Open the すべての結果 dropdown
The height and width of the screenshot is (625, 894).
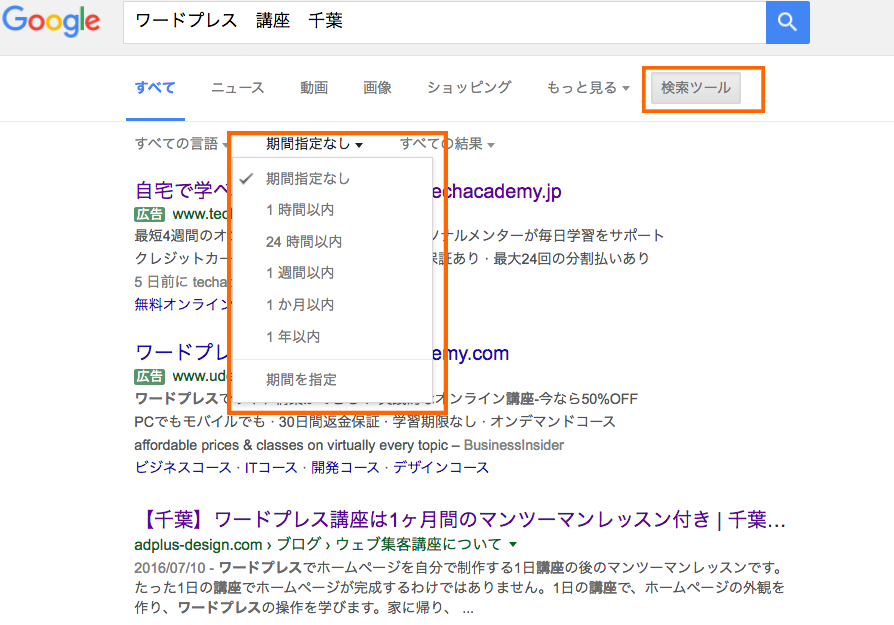pos(447,144)
